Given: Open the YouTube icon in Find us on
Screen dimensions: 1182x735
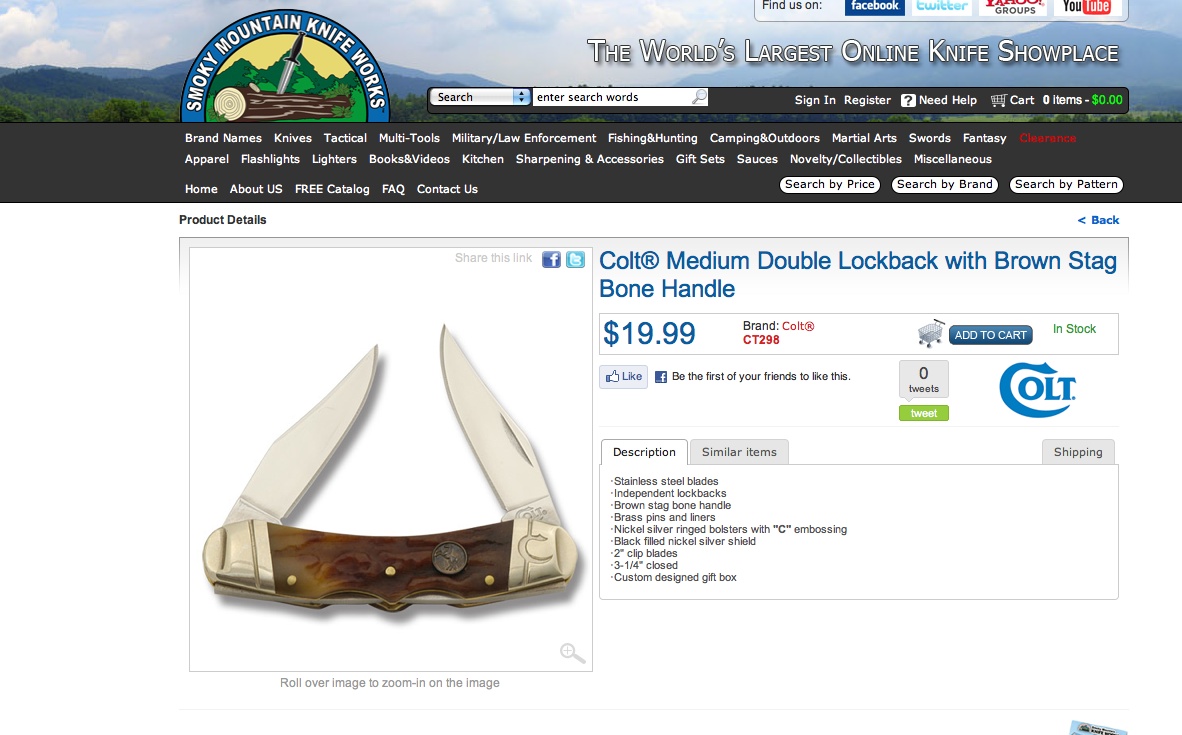Looking at the screenshot, I should tap(1086, 7).
